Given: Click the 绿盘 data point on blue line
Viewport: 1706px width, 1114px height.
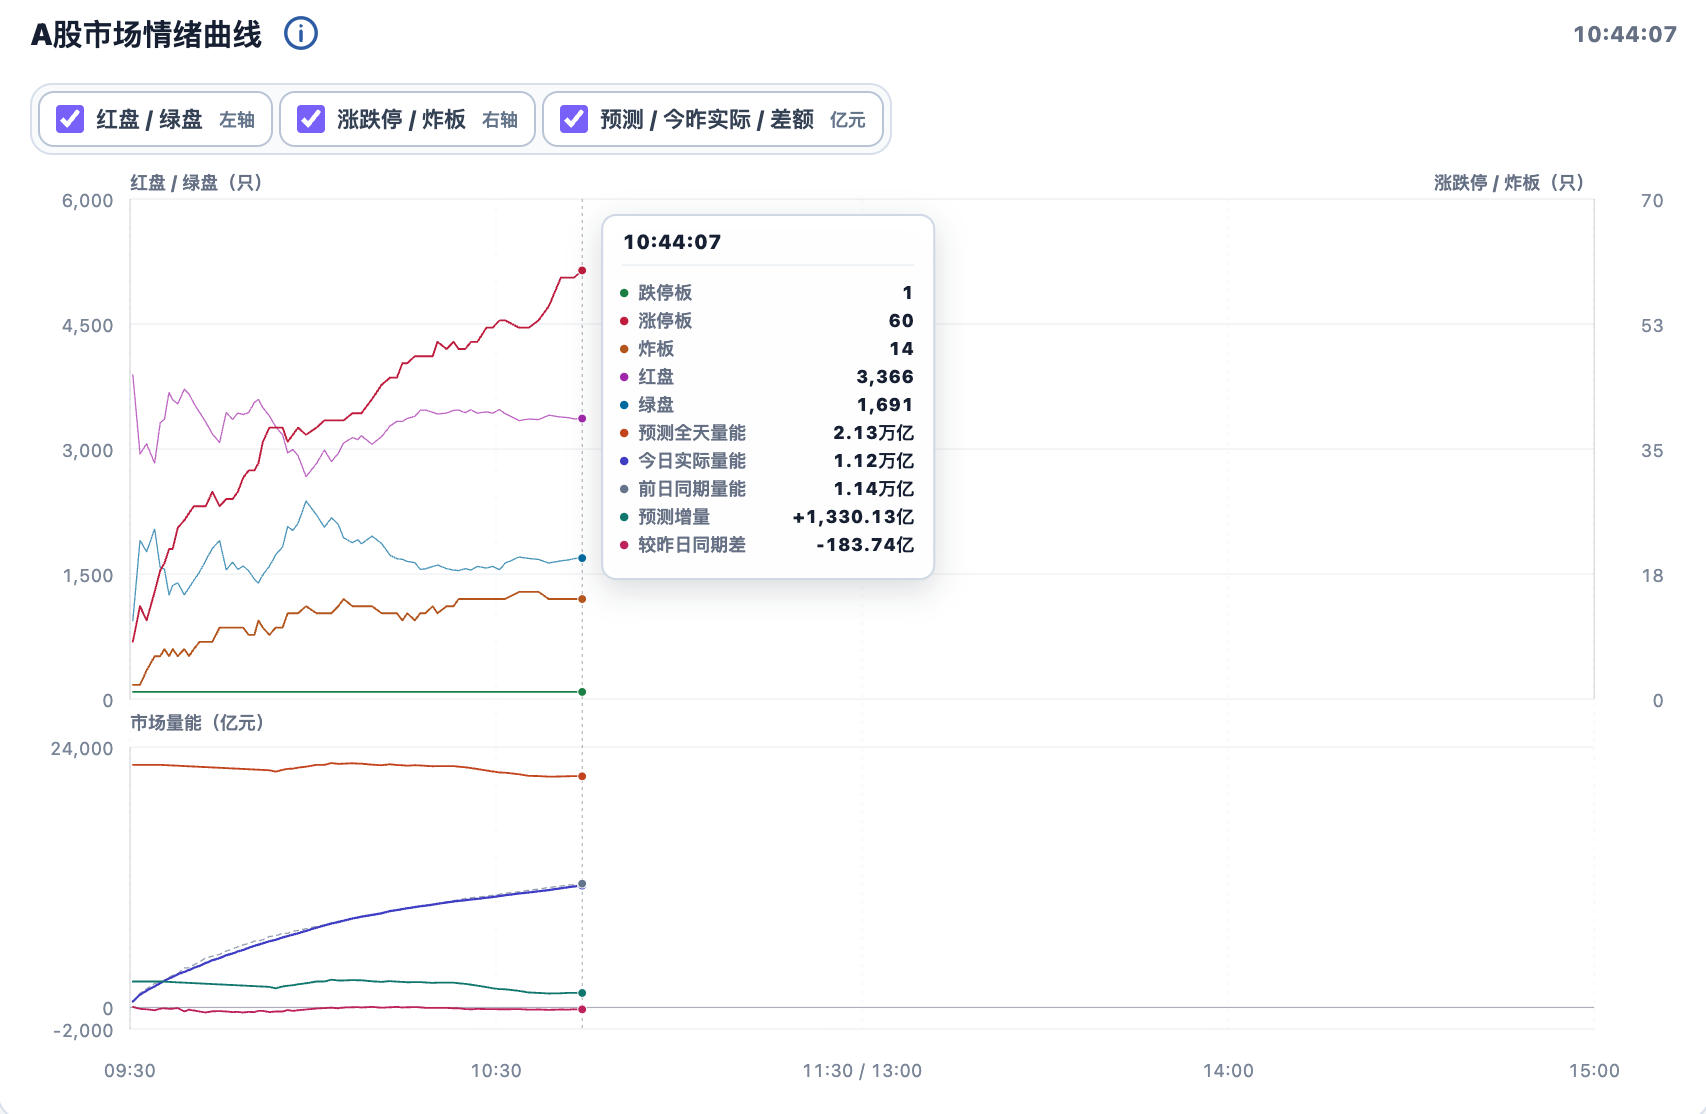Looking at the screenshot, I should (582, 558).
